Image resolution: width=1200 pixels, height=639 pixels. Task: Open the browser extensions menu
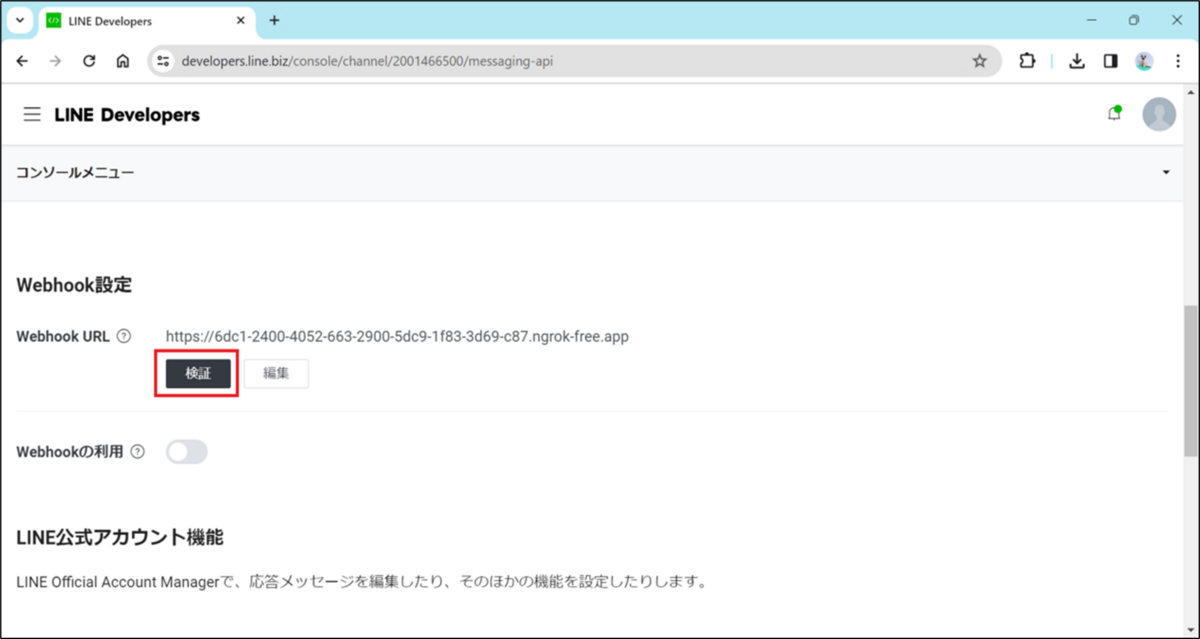pos(1027,61)
